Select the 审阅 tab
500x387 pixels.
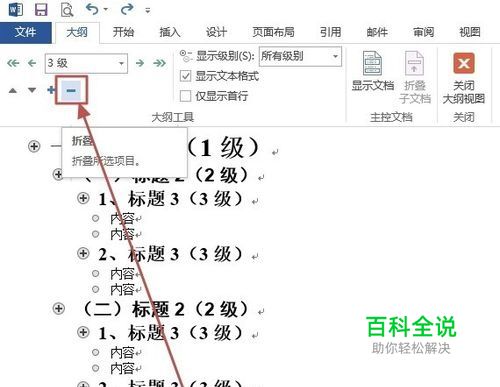(x=424, y=32)
